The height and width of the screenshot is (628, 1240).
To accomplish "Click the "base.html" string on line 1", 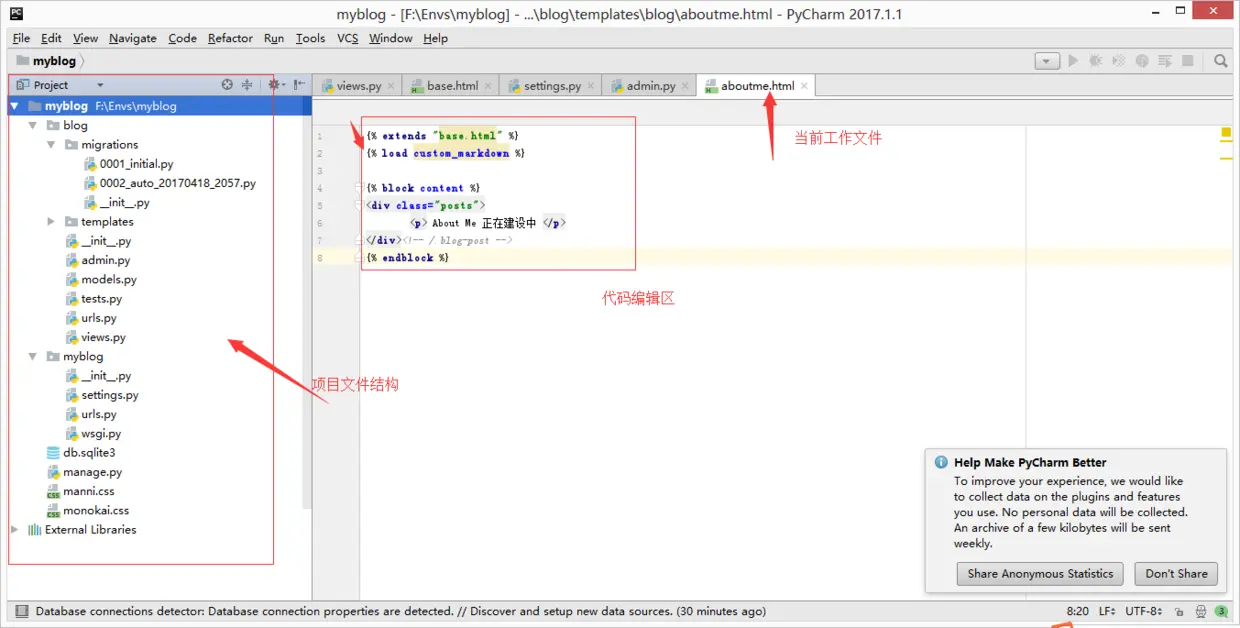I will [468, 136].
